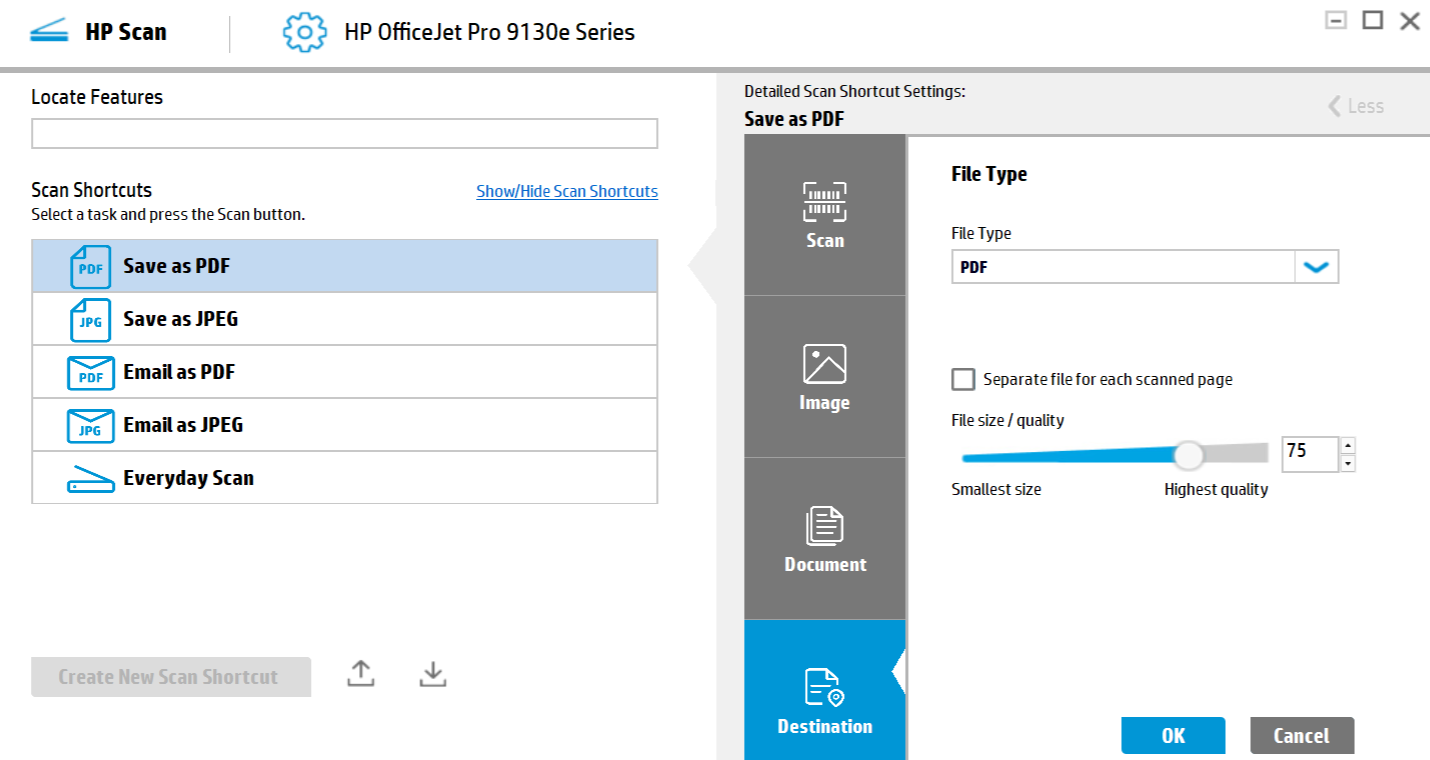
Task: Open Show/Hide Scan Shortcuts link
Action: 567,191
